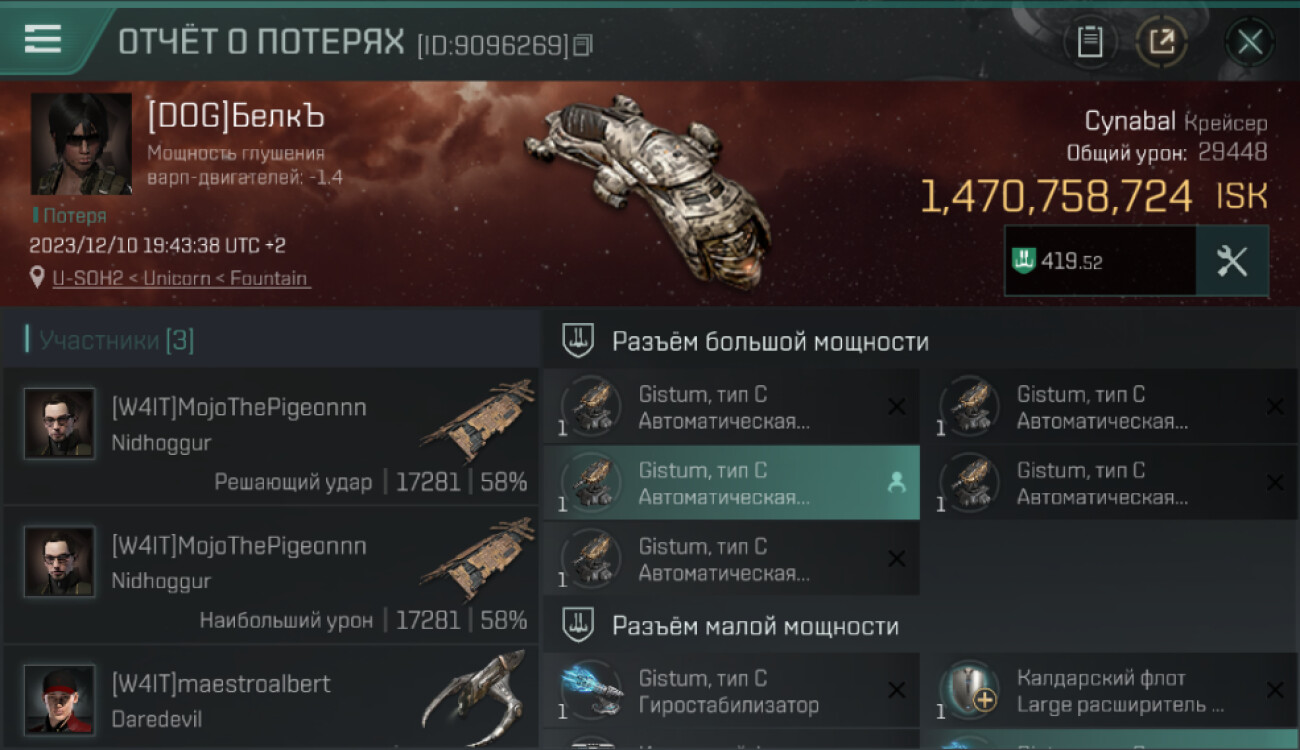
Task: Click the Cynabal ship image
Action: point(650,180)
